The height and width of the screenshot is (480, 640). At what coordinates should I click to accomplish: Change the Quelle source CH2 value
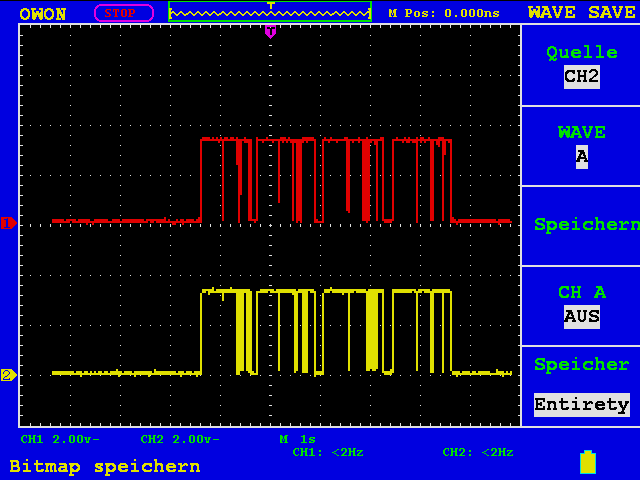582,76
